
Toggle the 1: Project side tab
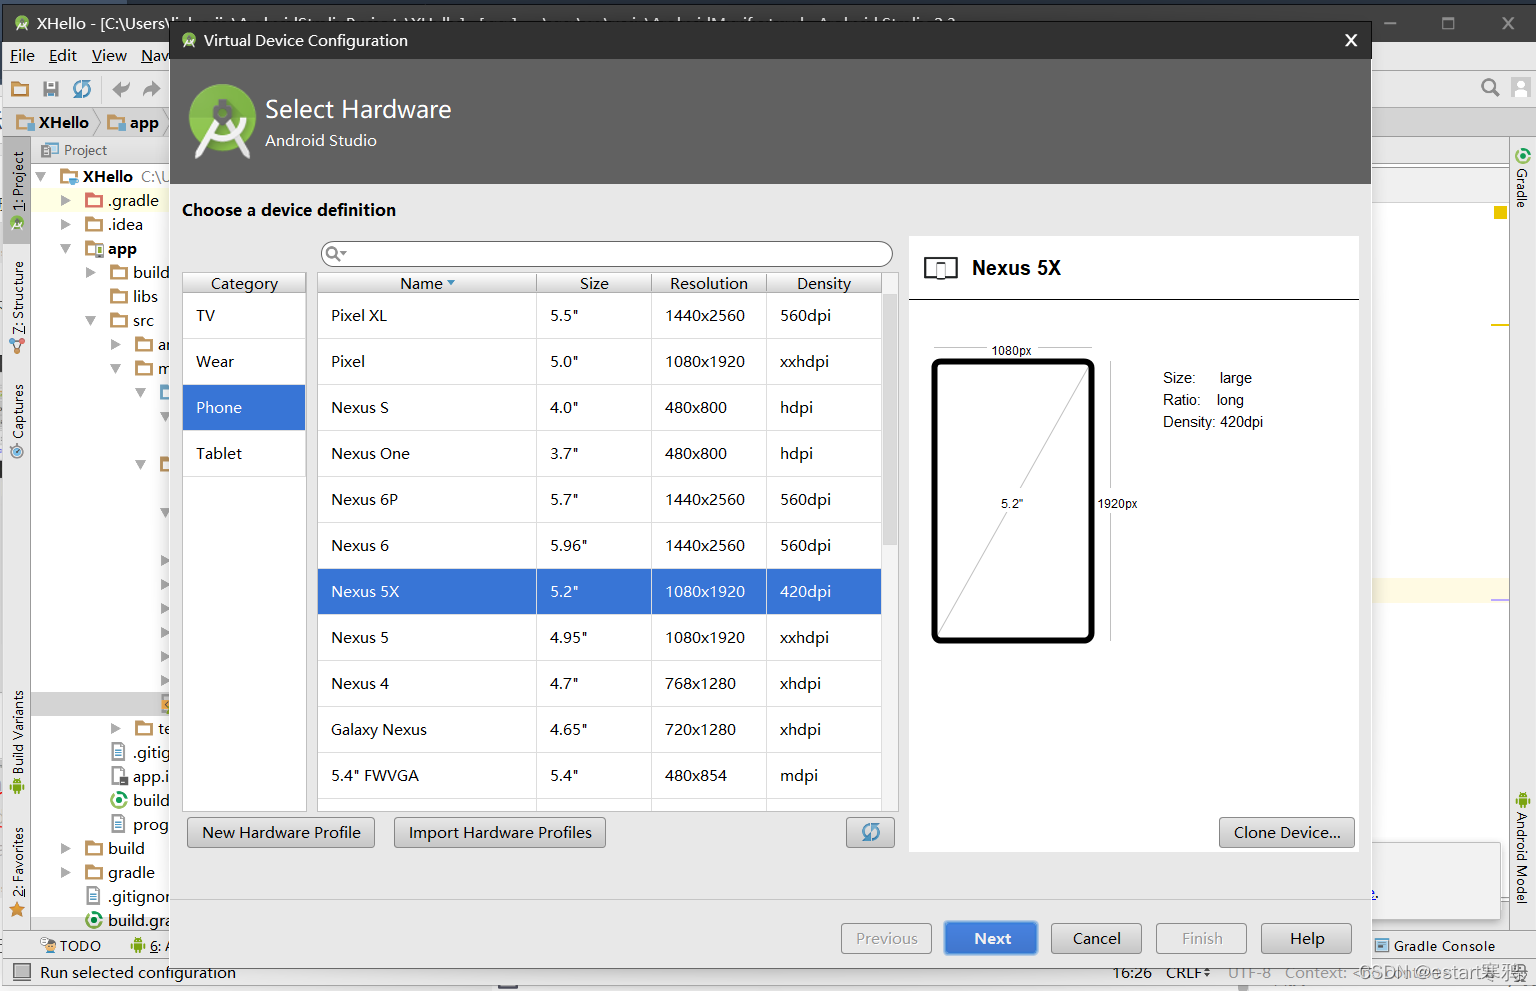tap(17, 191)
